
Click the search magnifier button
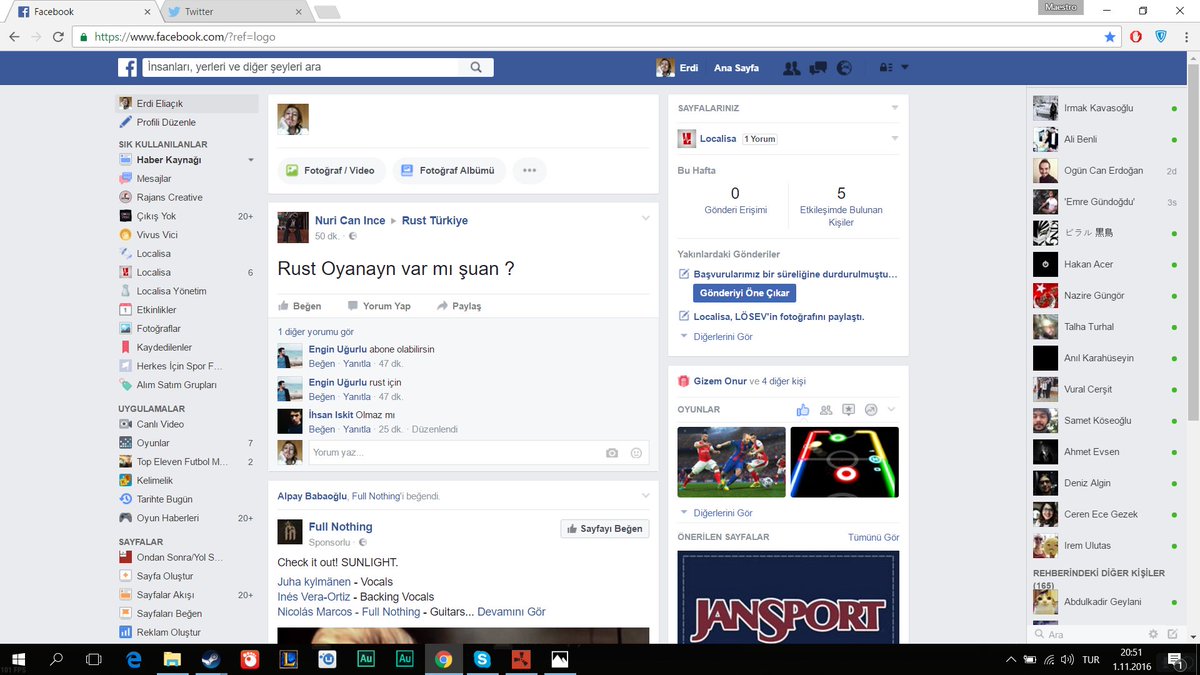pyautogui.click(x=476, y=67)
